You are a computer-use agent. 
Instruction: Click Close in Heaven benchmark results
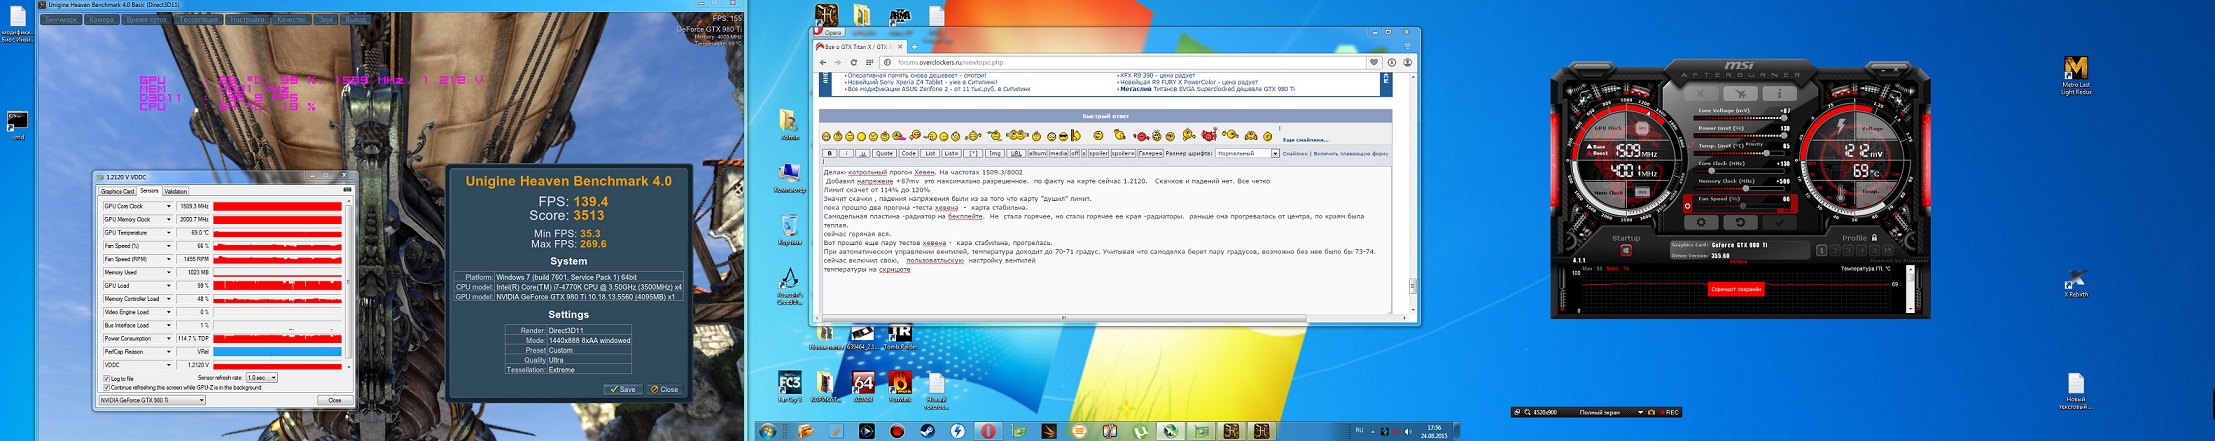[664, 389]
